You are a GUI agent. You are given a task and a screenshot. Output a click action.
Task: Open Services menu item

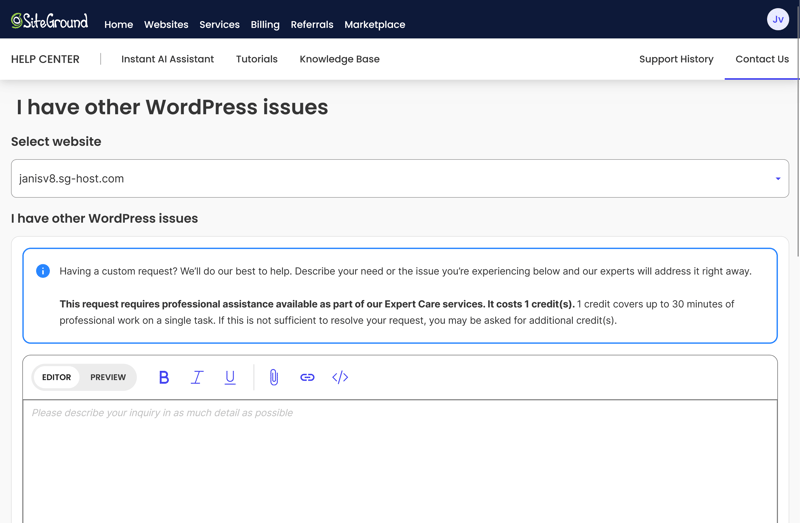pyautogui.click(x=219, y=24)
